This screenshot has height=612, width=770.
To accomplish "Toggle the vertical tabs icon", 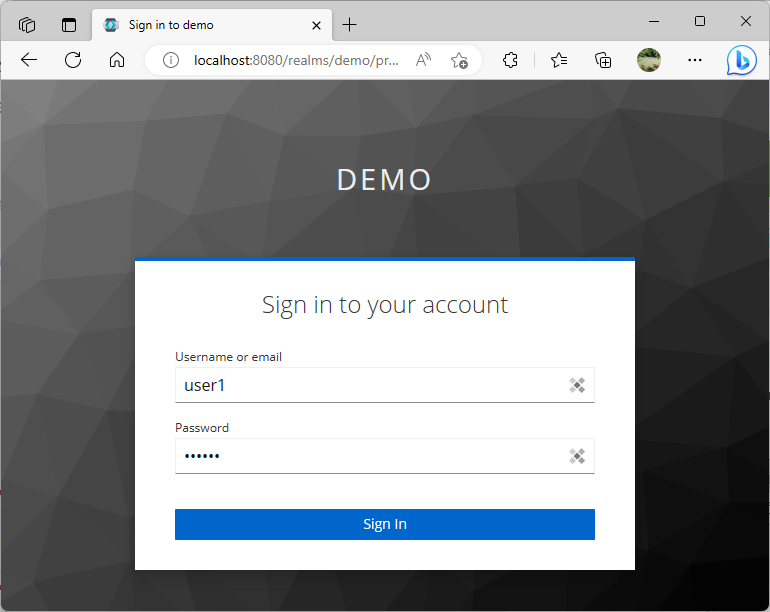I will click(x=69, y=25).
